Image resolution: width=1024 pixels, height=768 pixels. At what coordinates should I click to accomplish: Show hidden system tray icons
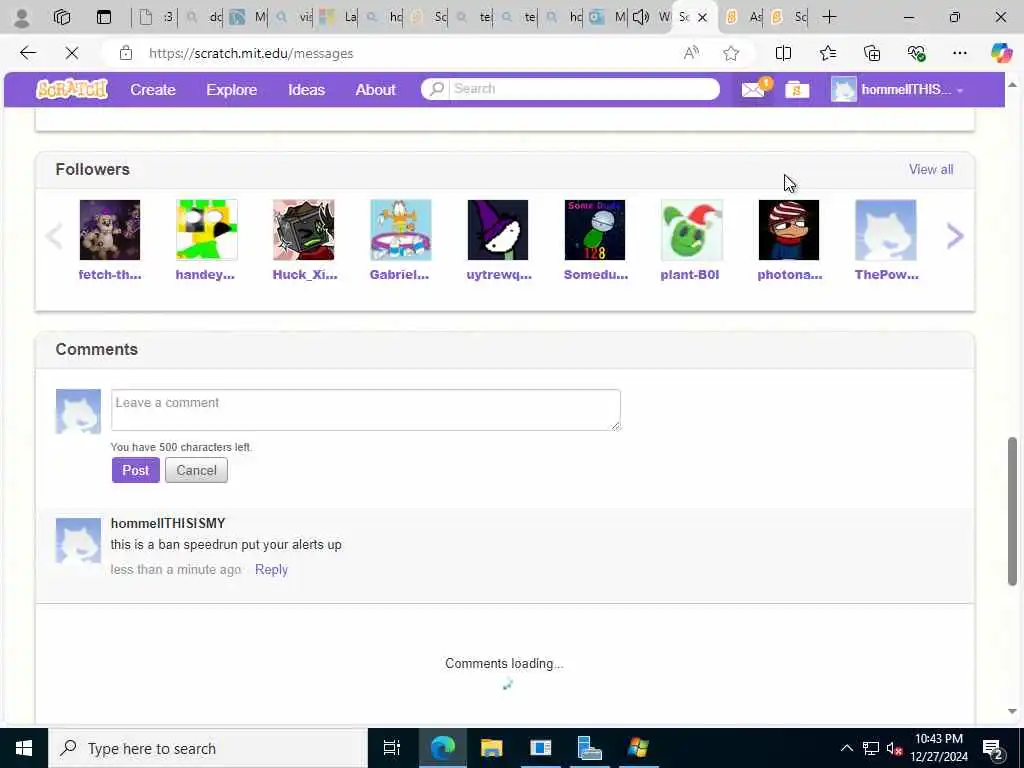[x=846, y=748]
